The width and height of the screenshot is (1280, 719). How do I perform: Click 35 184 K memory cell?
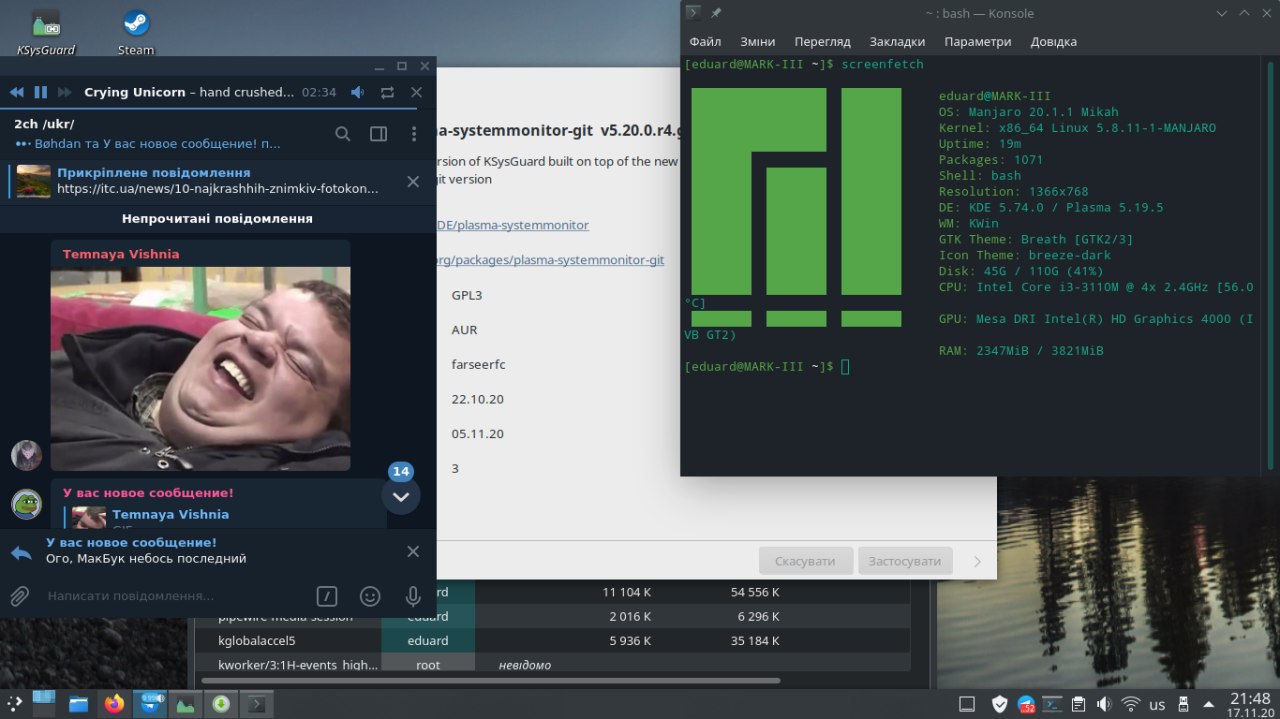pos(755,640)
